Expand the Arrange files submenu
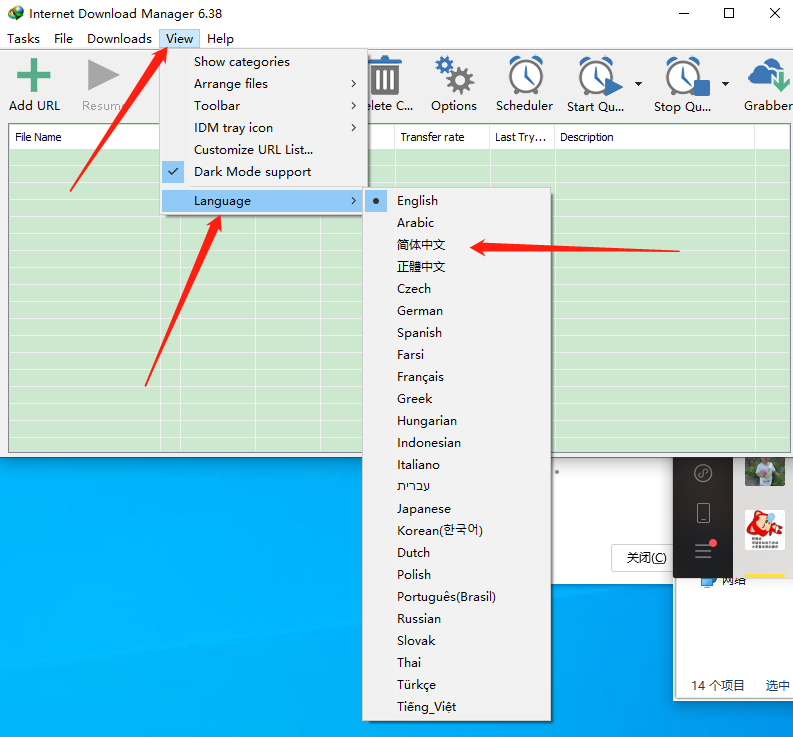The height and width of the screenshot is (737, 793). (x=263, y=83)
